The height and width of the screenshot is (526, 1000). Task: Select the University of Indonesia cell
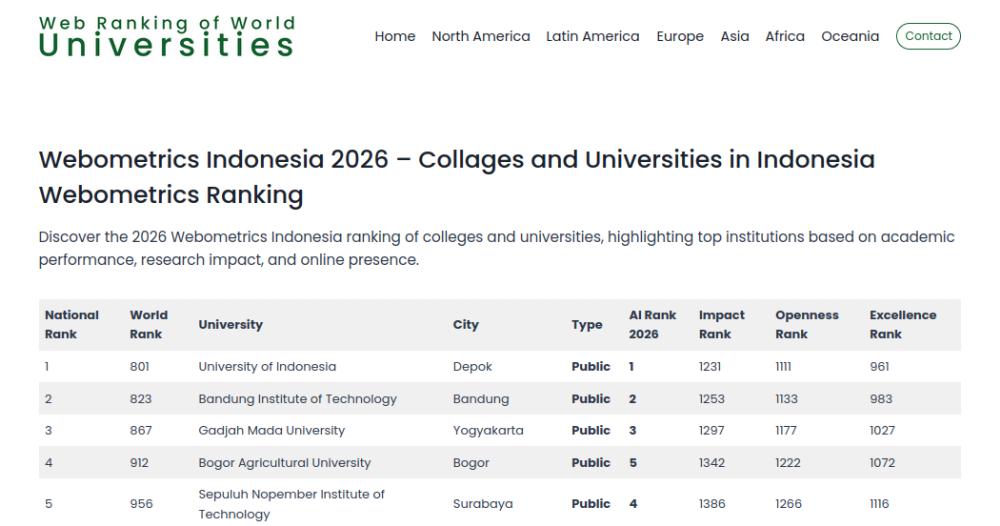267,367
